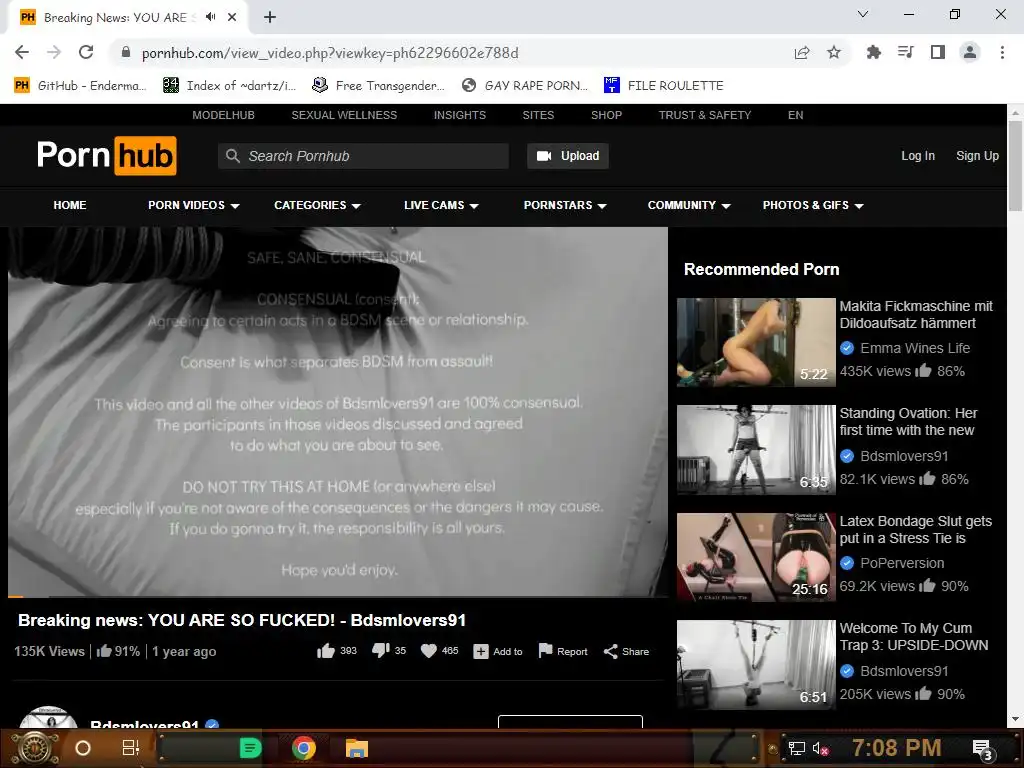
Task: Click the site logo in the header
Action: click(x=106, y=155)
